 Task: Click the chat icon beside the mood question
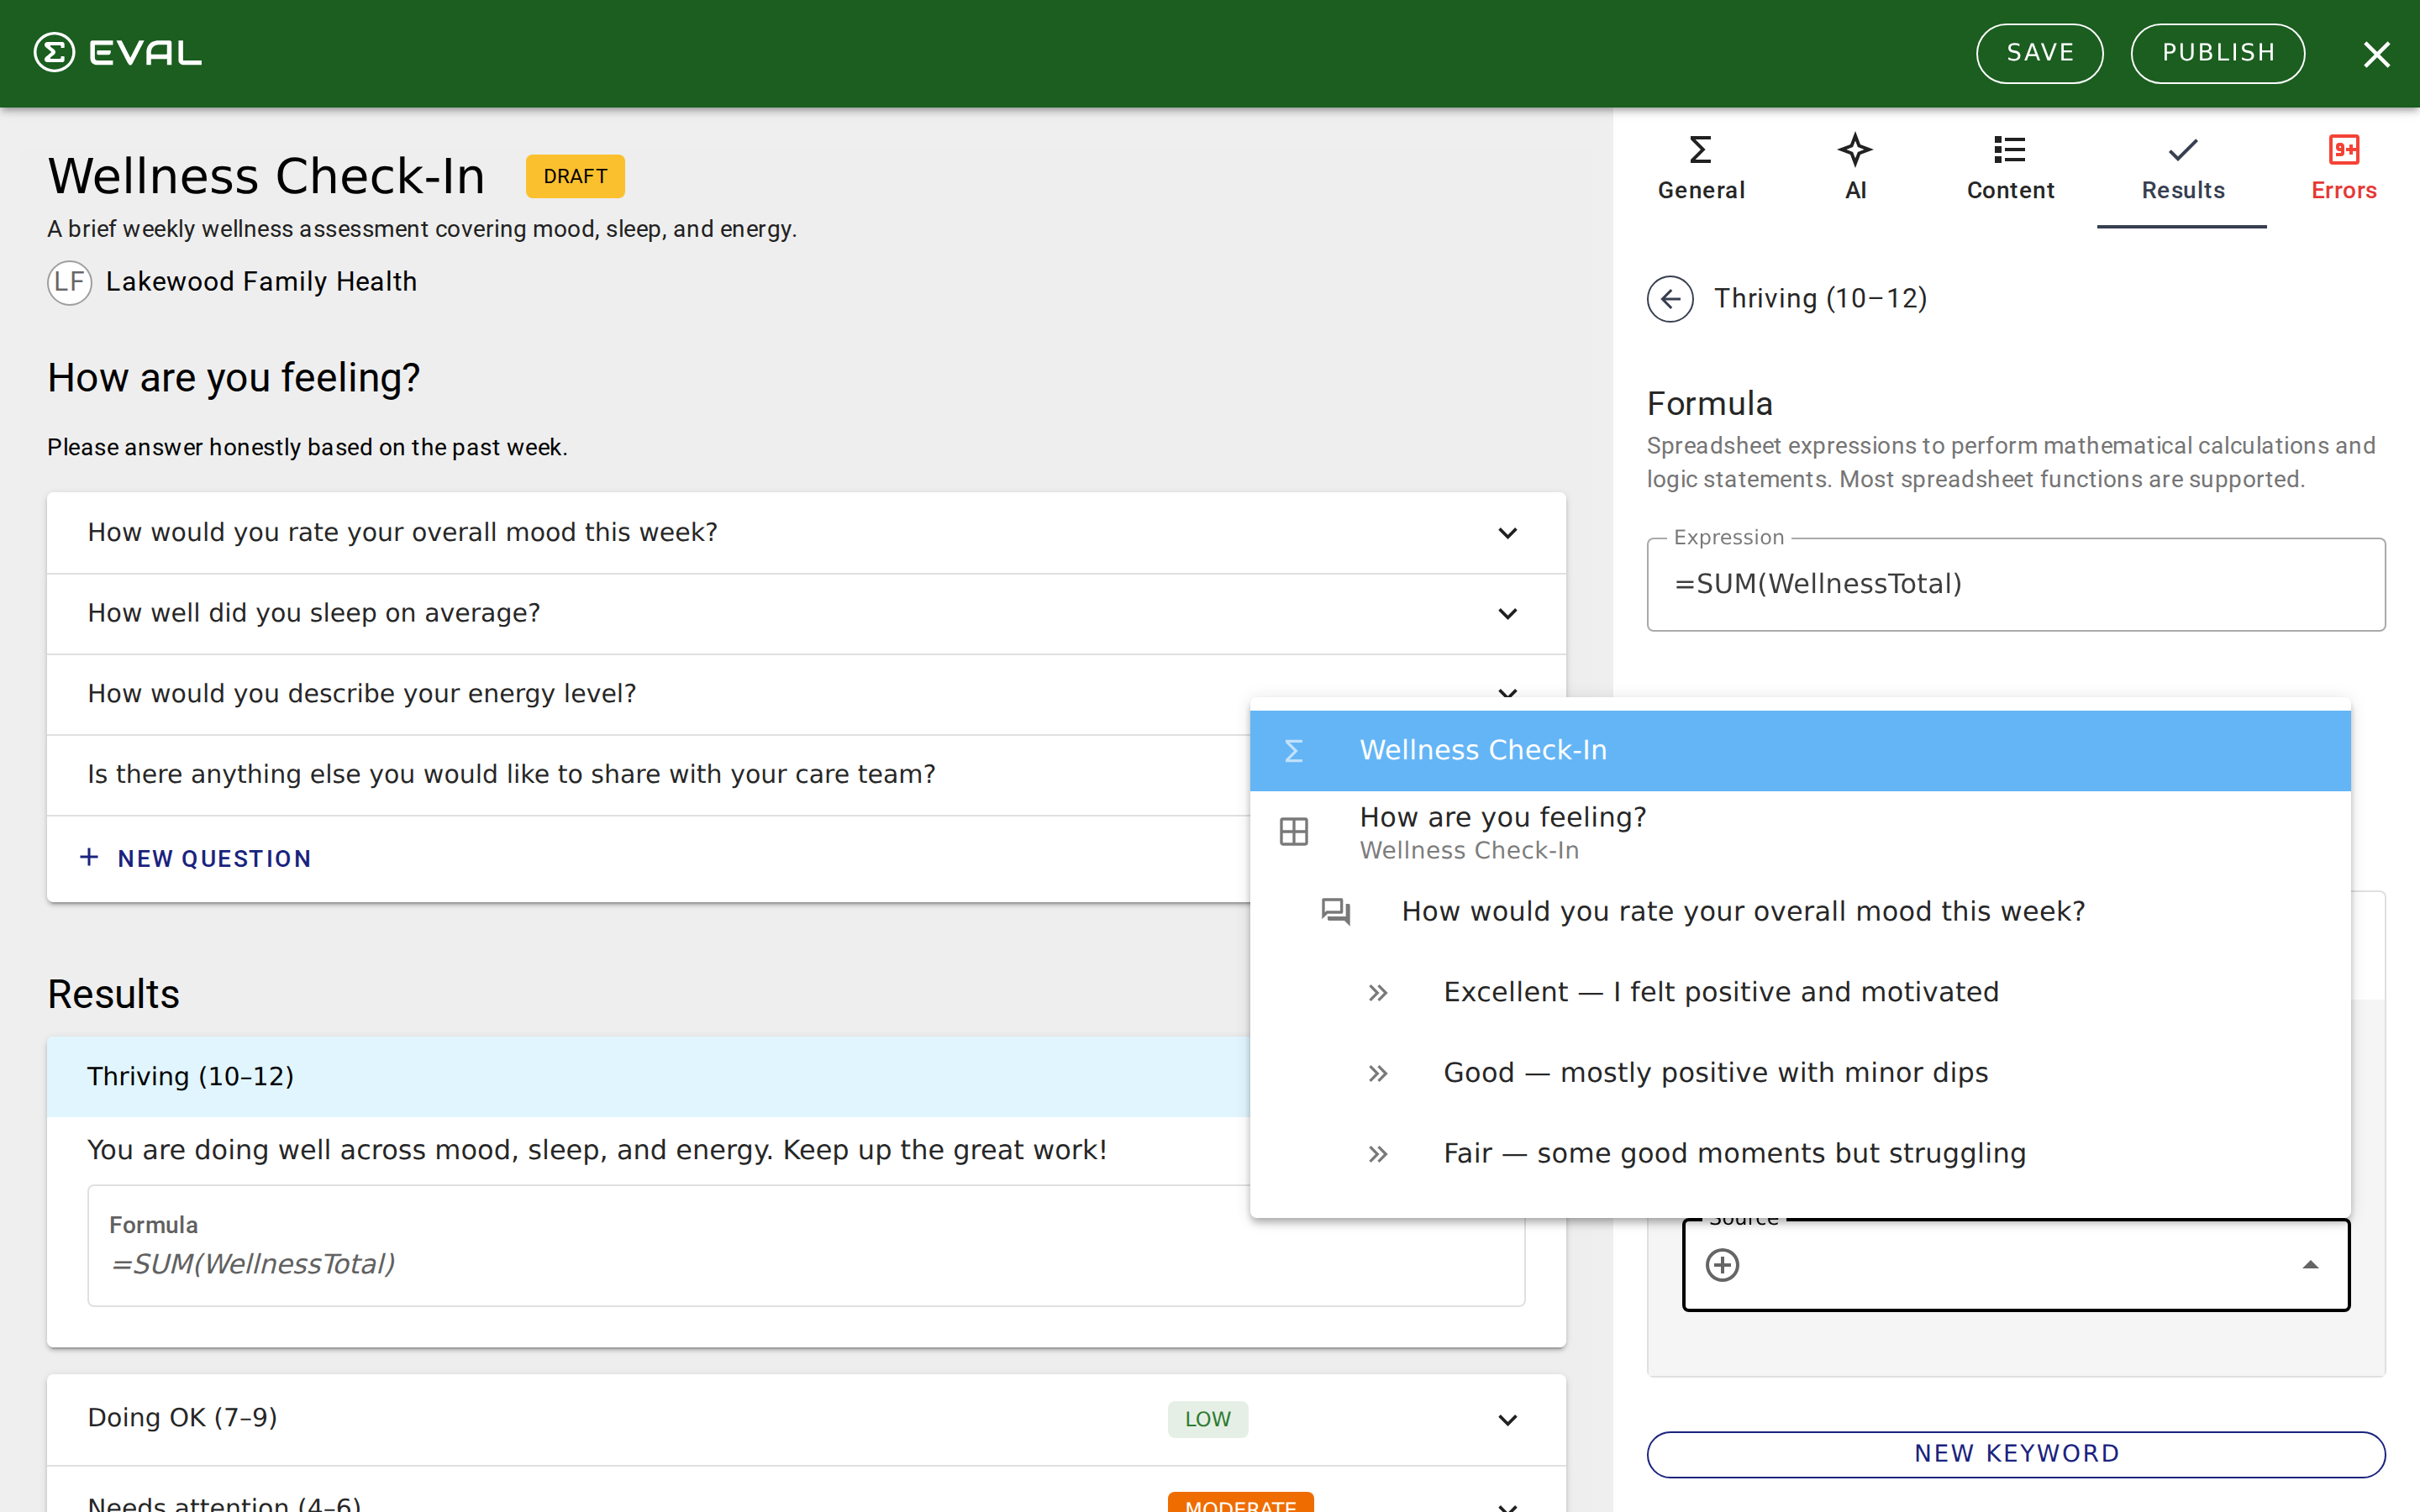[x=1337, y=911]
